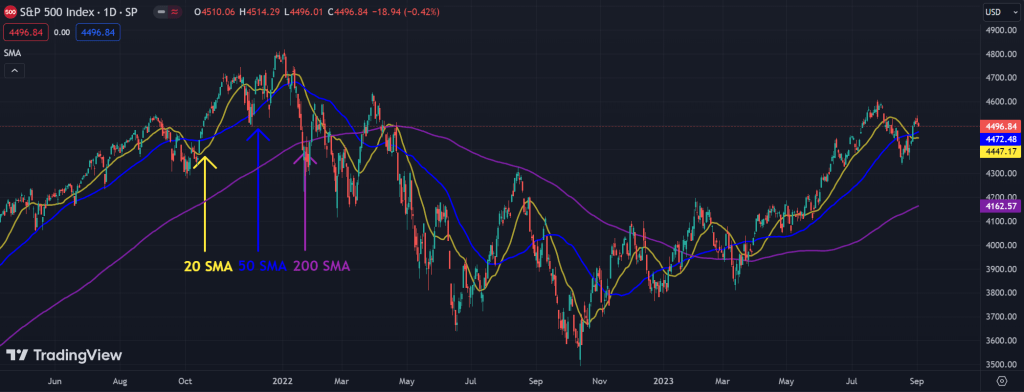
Task: Click the purple 4162.57 price axis label
Action: click(999, 206)
